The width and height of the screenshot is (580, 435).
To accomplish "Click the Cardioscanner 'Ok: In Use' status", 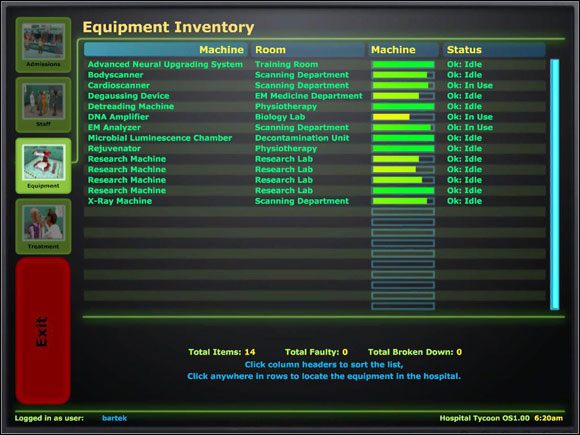I will click(470, 85).
